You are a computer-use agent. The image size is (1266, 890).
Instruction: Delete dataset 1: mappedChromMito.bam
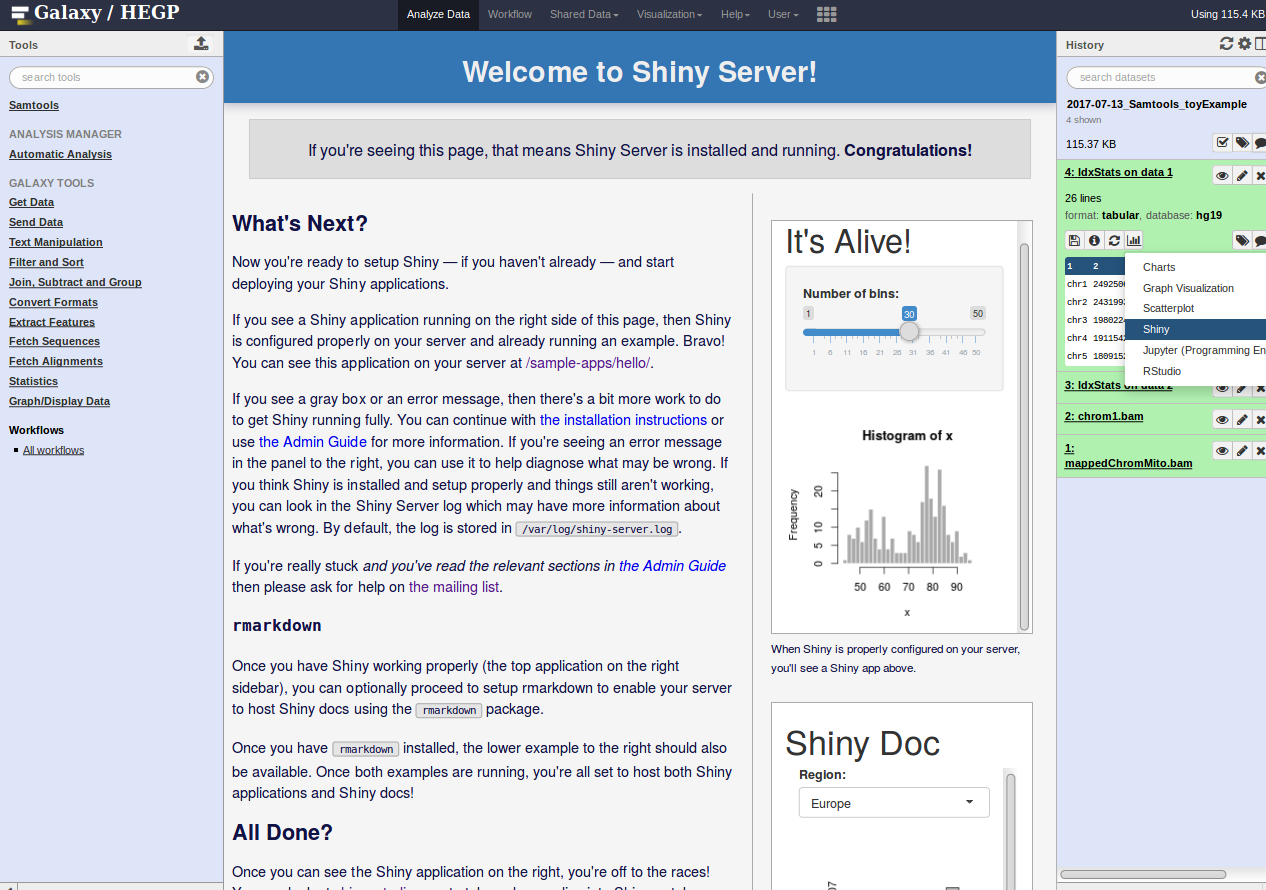click(x=1259, y=451)
